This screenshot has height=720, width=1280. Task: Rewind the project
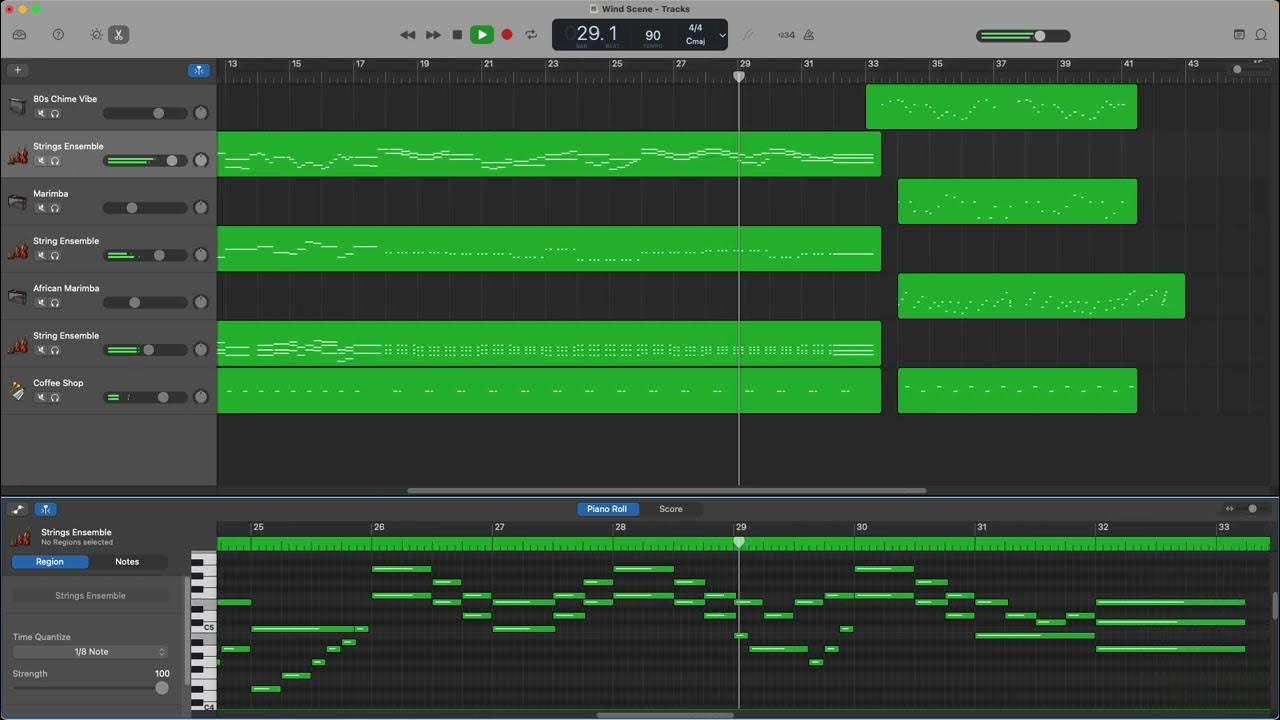(x=407, y=35)
